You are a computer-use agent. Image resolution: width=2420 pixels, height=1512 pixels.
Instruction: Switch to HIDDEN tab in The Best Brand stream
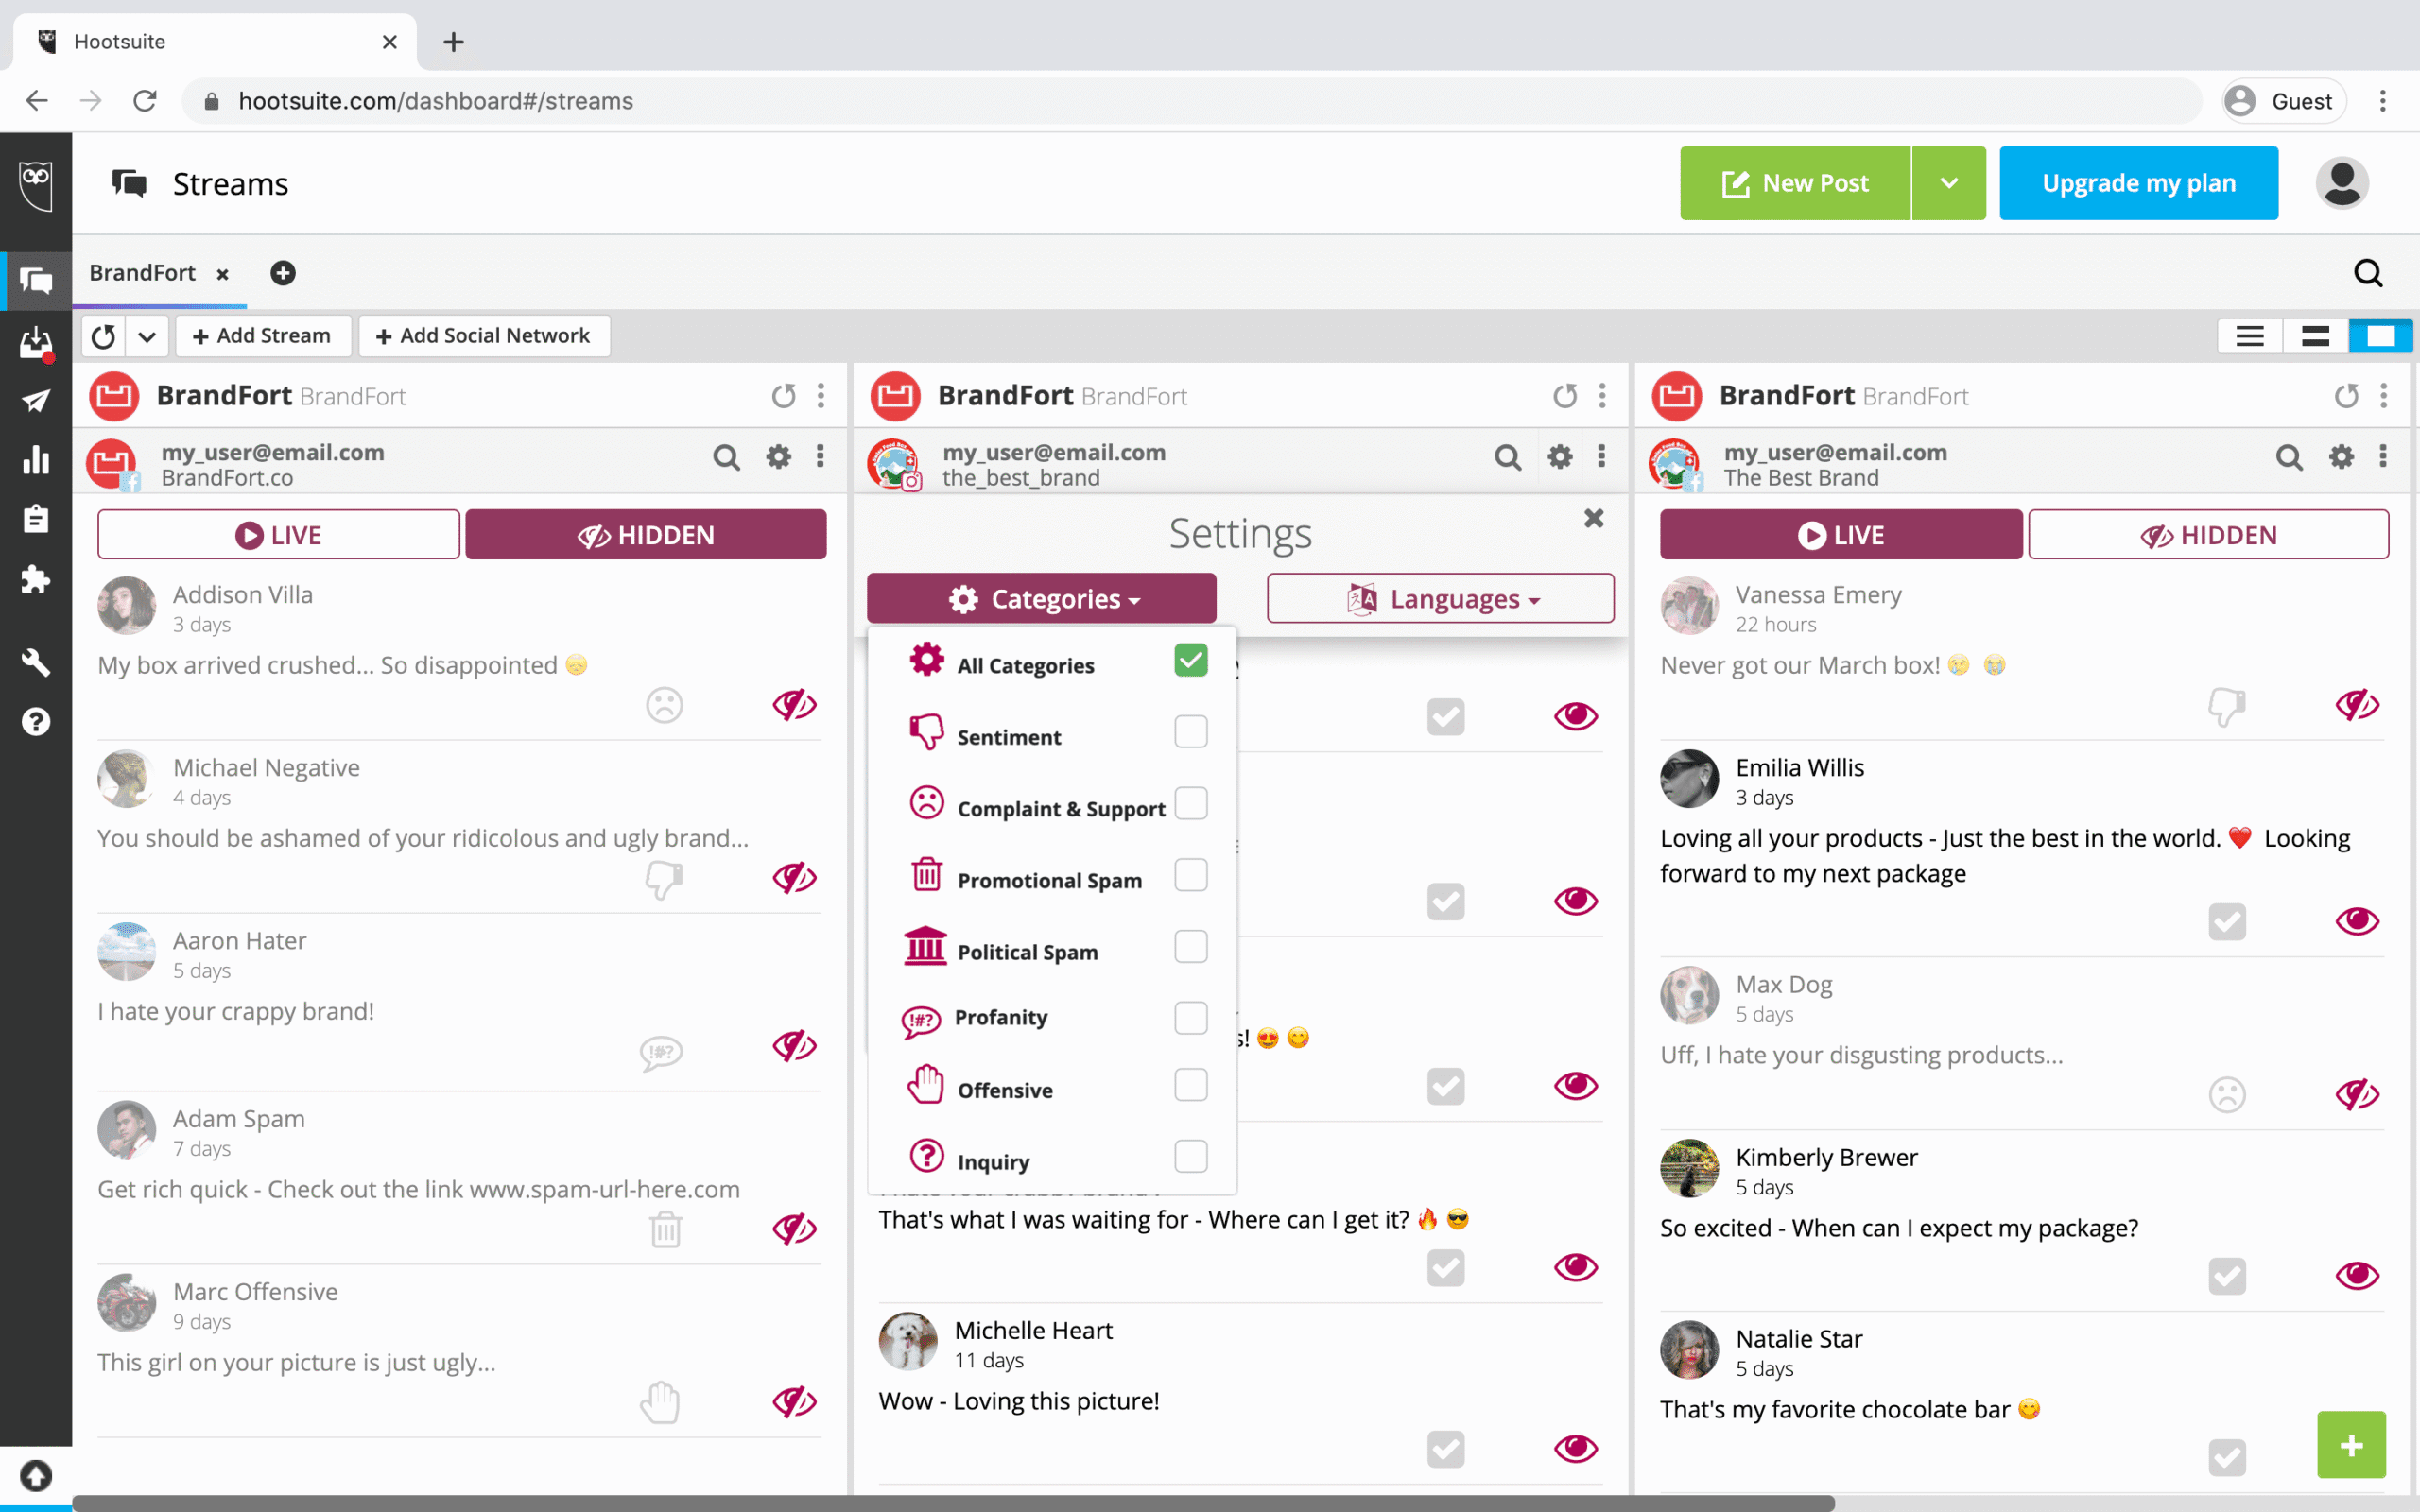2208,535
